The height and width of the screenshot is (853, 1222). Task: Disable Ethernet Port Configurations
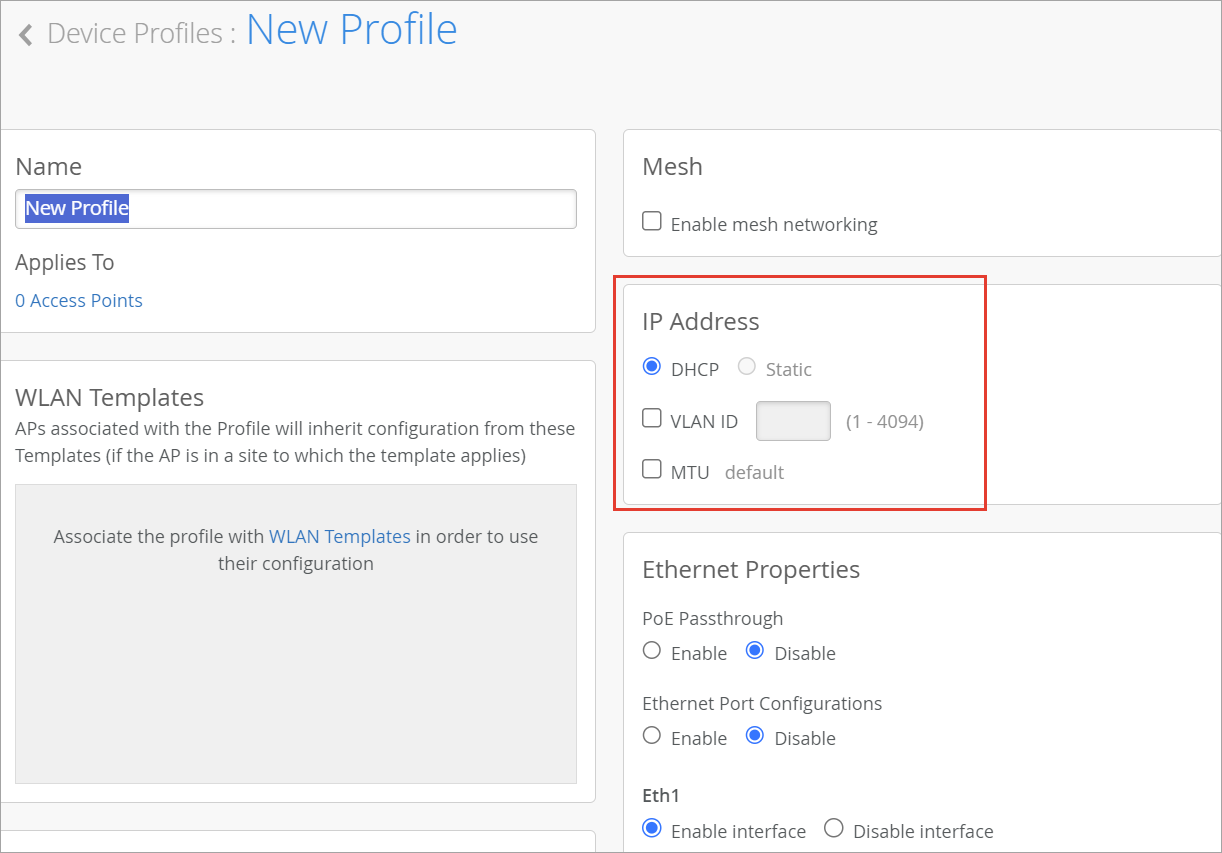coord(756,736)
